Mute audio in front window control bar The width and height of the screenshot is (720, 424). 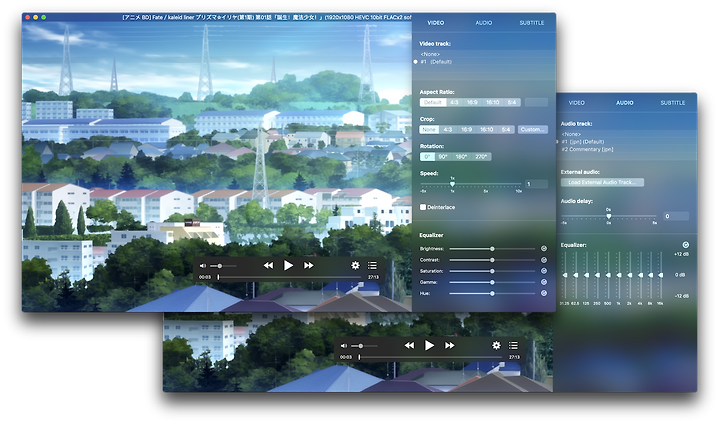pos(202,266)
